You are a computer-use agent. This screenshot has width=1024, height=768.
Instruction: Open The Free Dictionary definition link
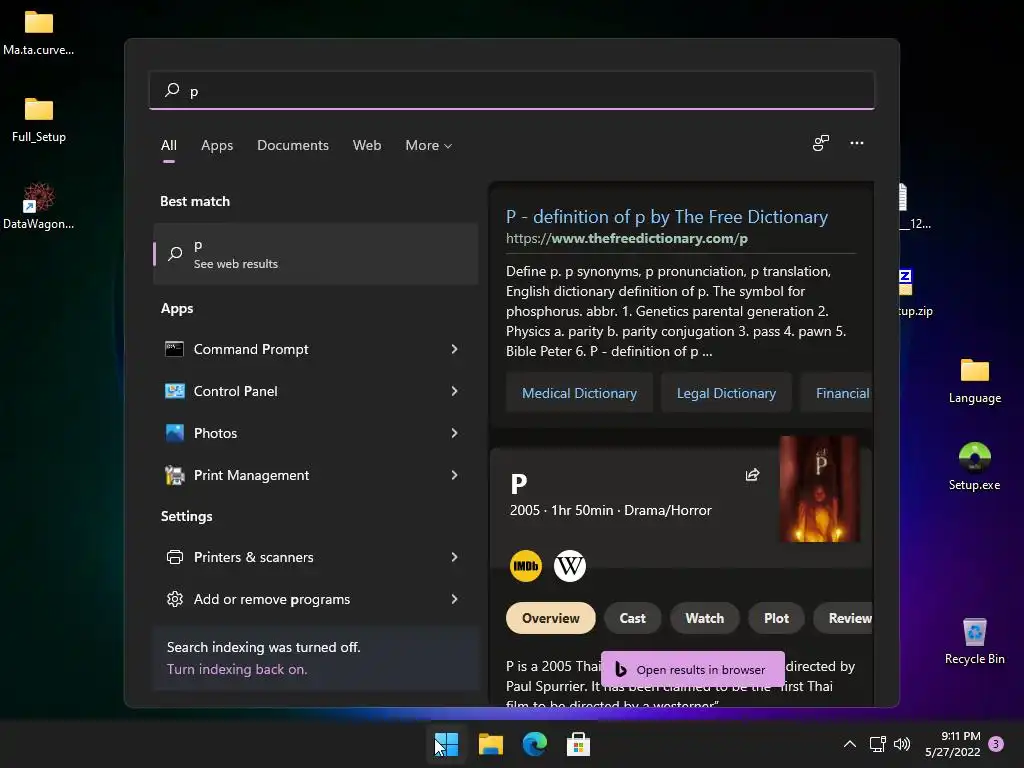(667, 217)
